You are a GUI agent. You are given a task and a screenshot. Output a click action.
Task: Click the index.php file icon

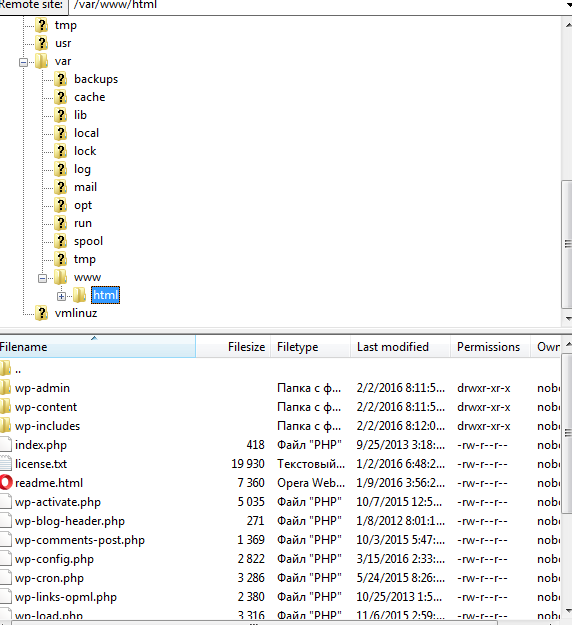[6, 444]
